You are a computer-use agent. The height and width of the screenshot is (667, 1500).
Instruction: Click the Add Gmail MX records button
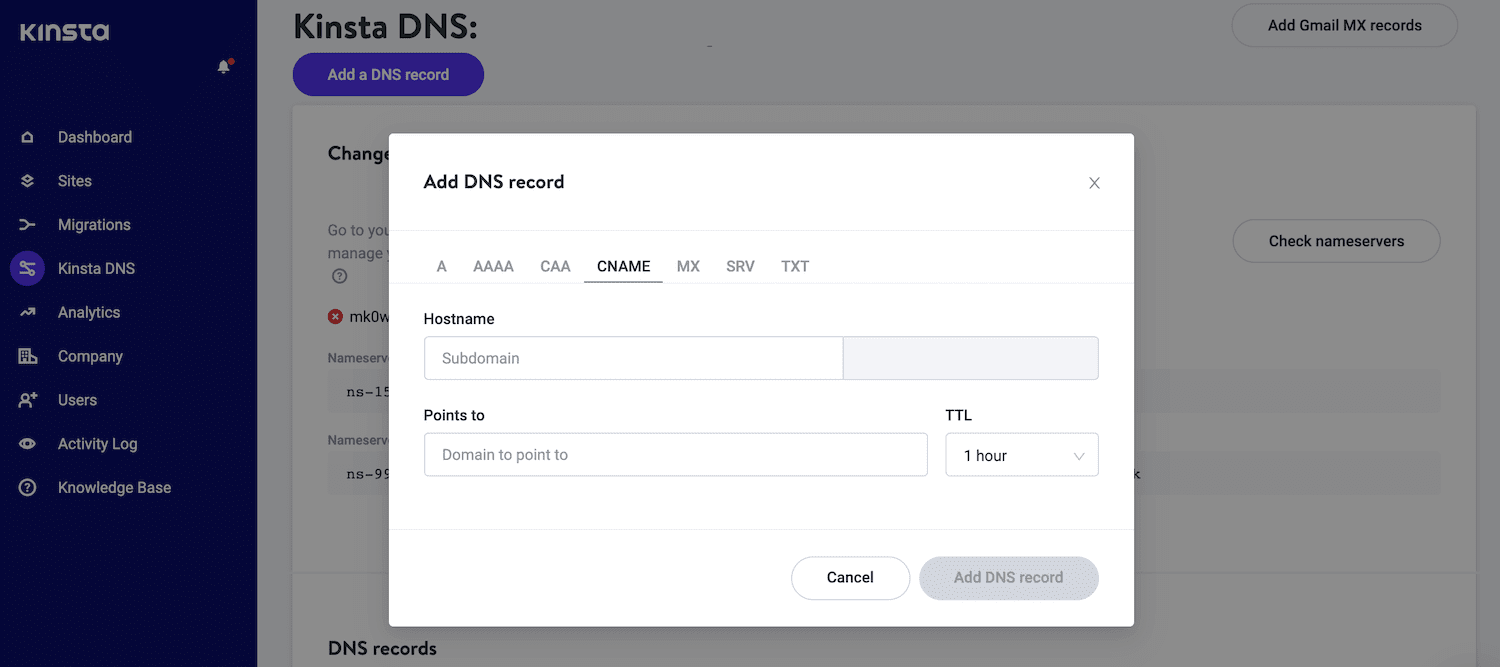[1344, 26]
